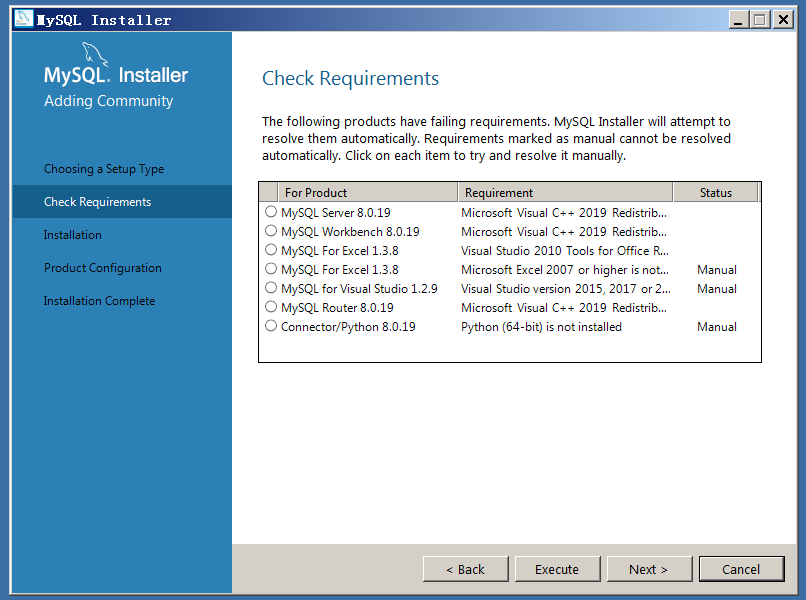The image size is (806, 600).
Task: Click 'Microsoft Excel 2007 or higher' requirement
Action: tap(565, 270)
